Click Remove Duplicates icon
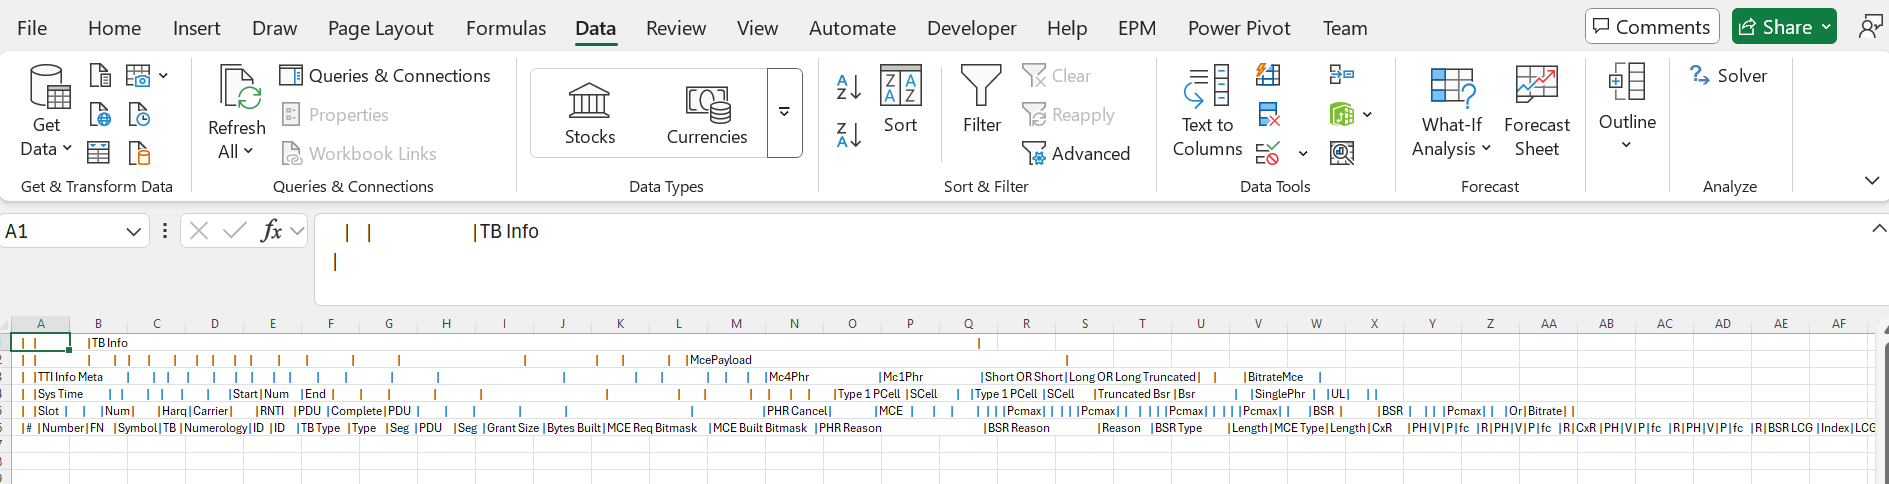The height and width of the screenshot is (484, 1889). pyautogui.click(x=1268, y=114)
